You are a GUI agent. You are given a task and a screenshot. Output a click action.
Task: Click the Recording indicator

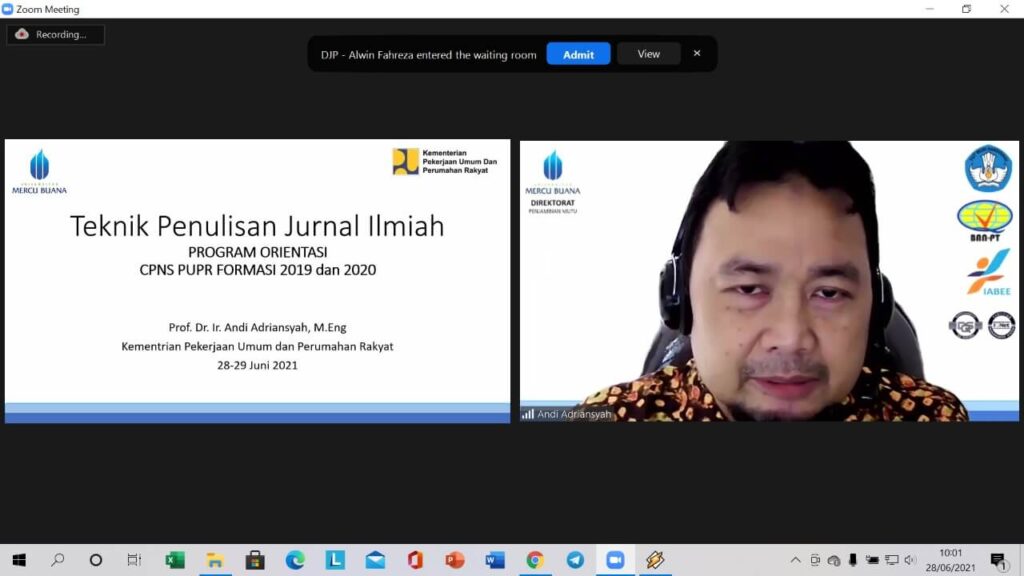coord(55,35)
